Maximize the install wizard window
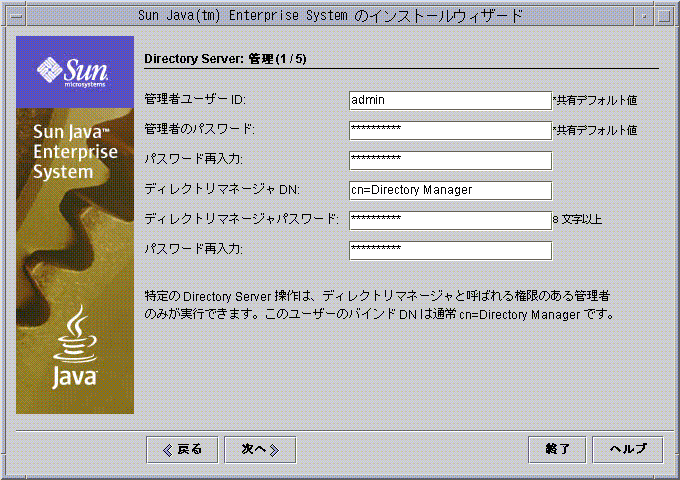 664,16
